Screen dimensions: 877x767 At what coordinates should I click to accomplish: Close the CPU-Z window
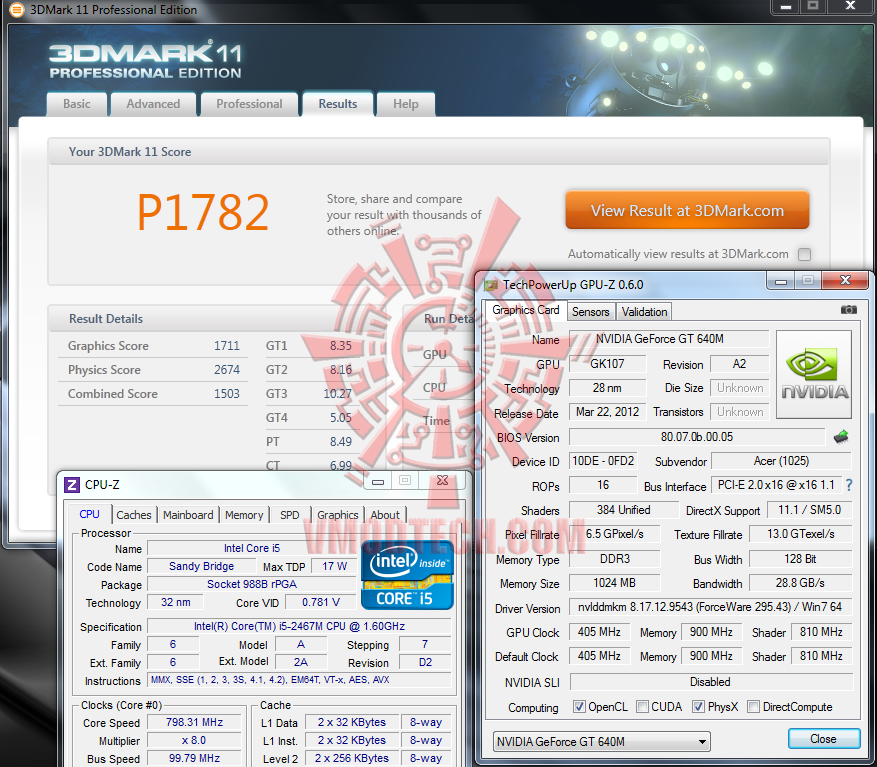(x=442, y=481)
